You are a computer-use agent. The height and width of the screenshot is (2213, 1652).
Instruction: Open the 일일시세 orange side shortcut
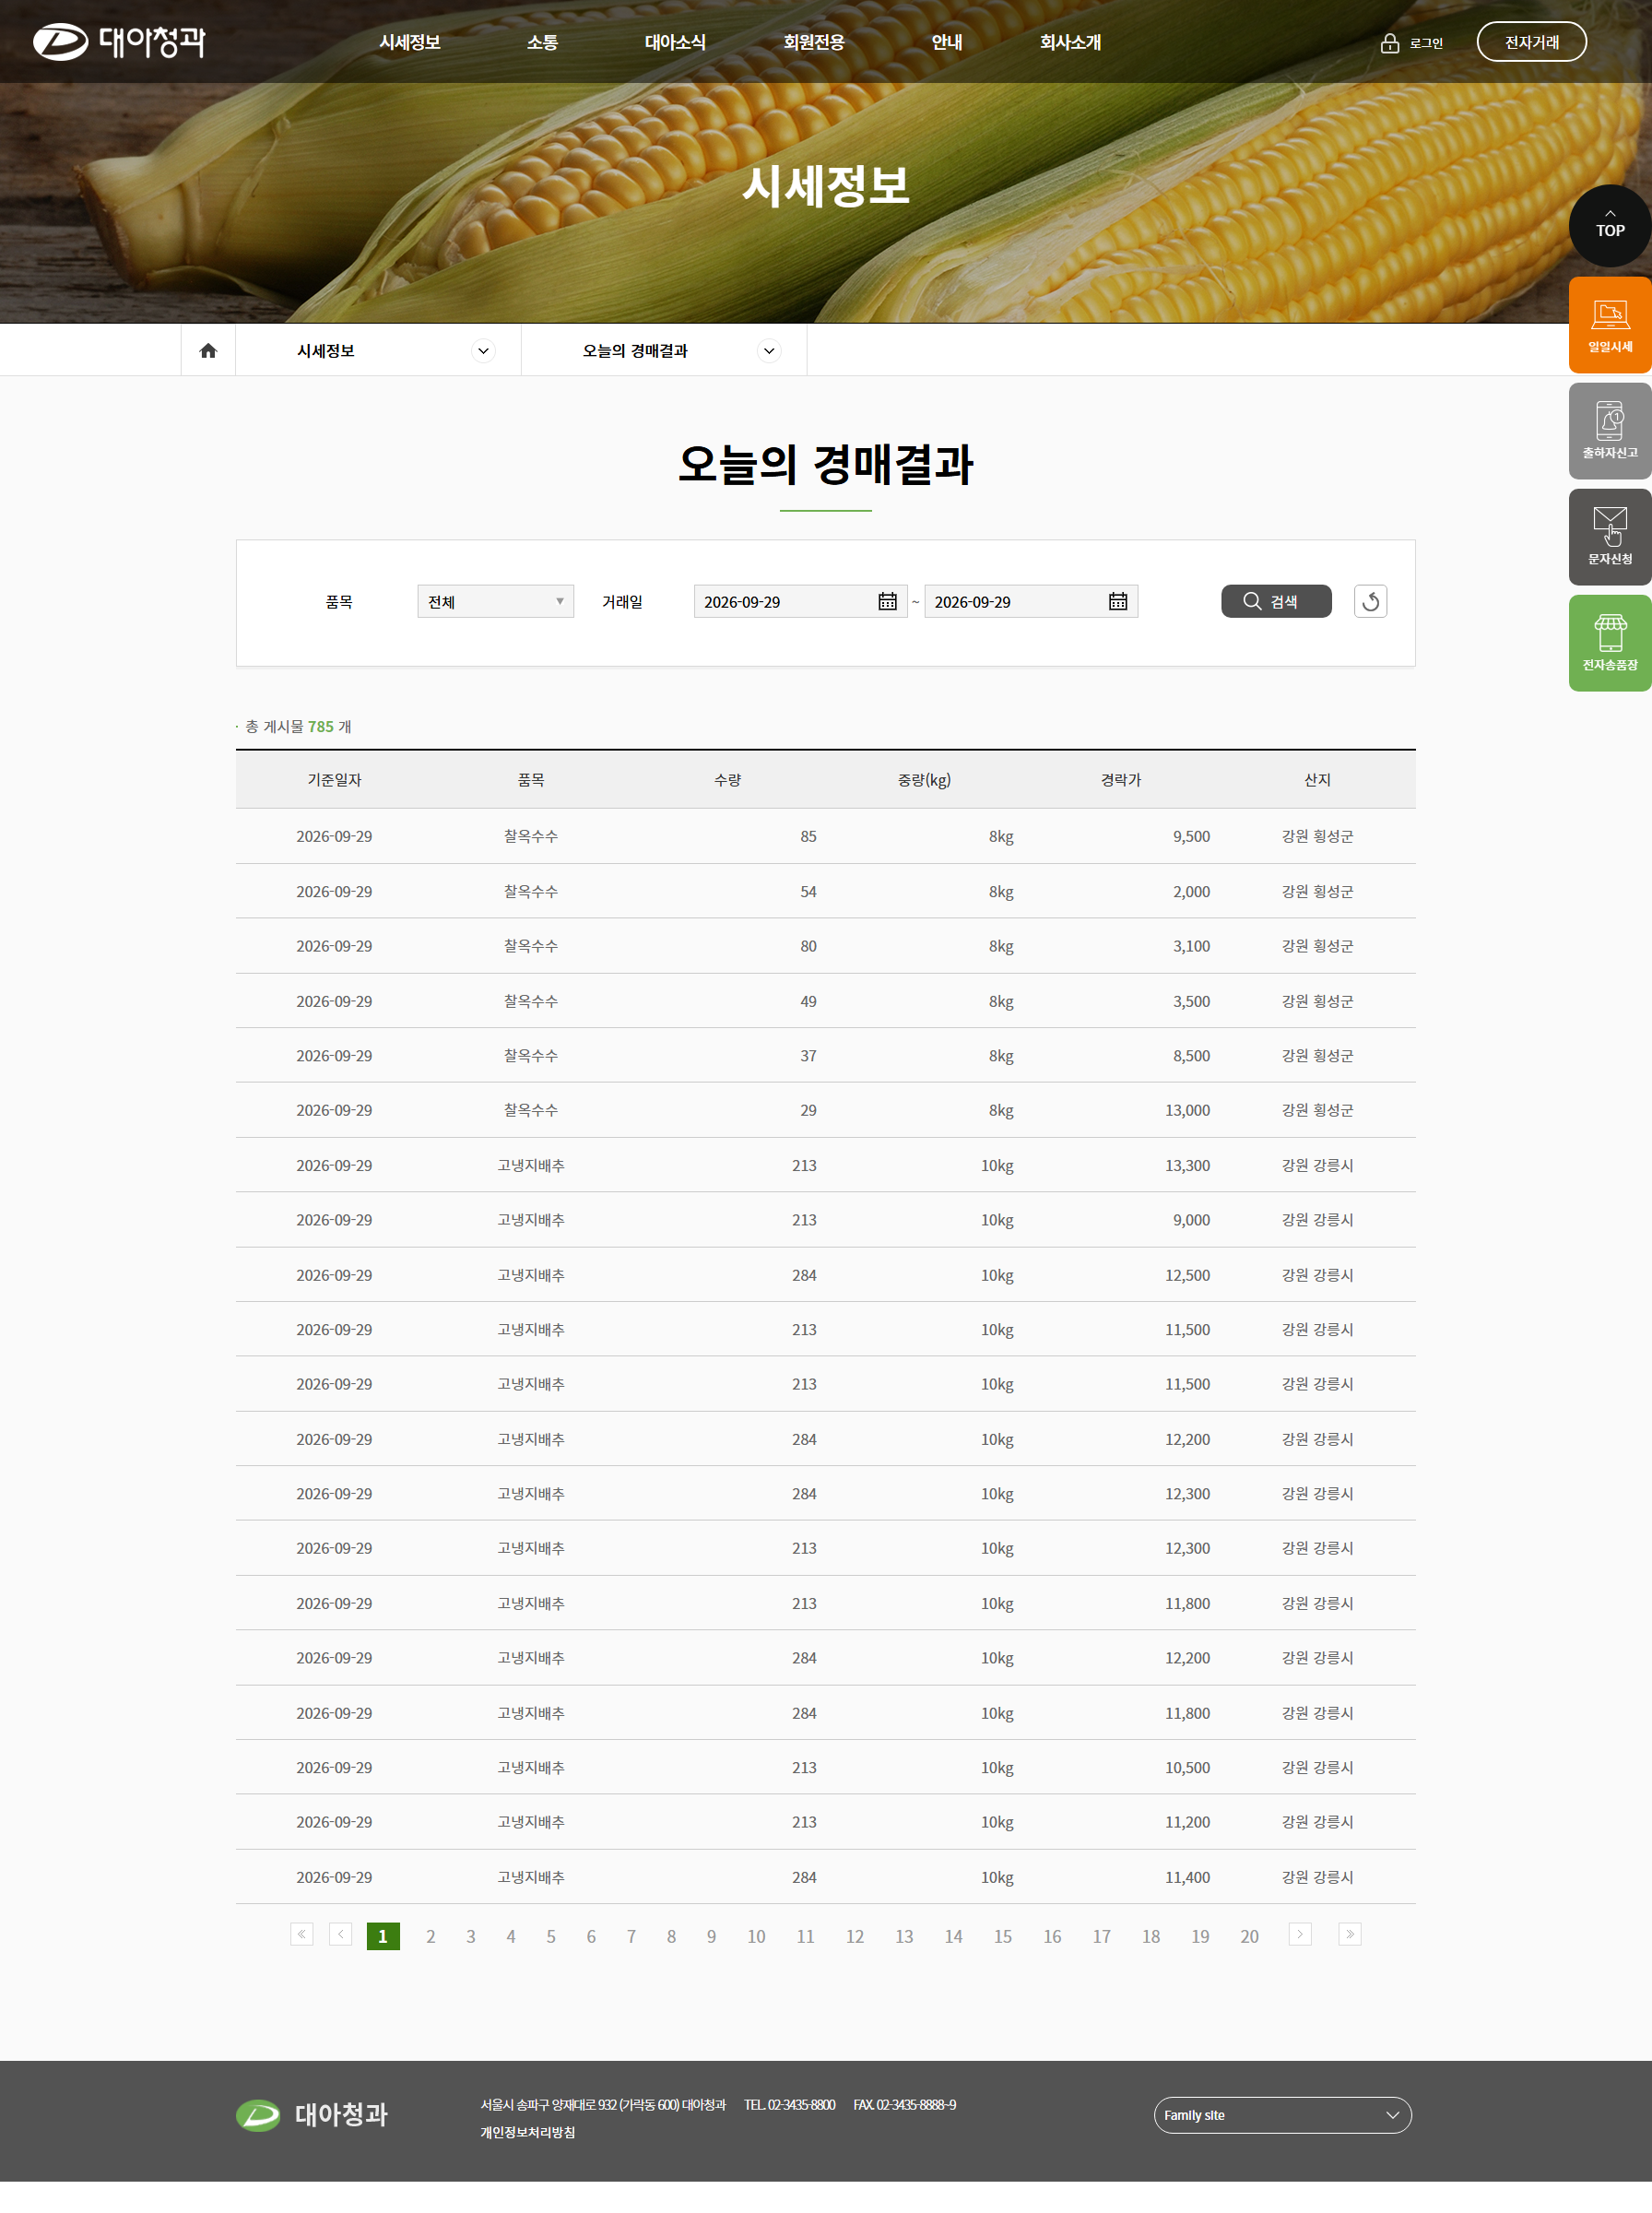tap(1610, 325)
